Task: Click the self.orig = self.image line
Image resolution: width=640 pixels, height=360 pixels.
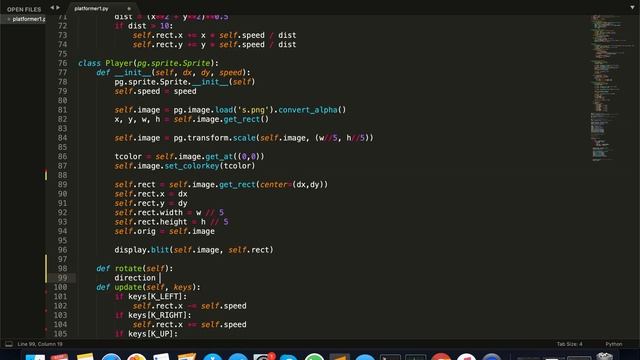Action: pyautogui.click(x=164, y=231)
